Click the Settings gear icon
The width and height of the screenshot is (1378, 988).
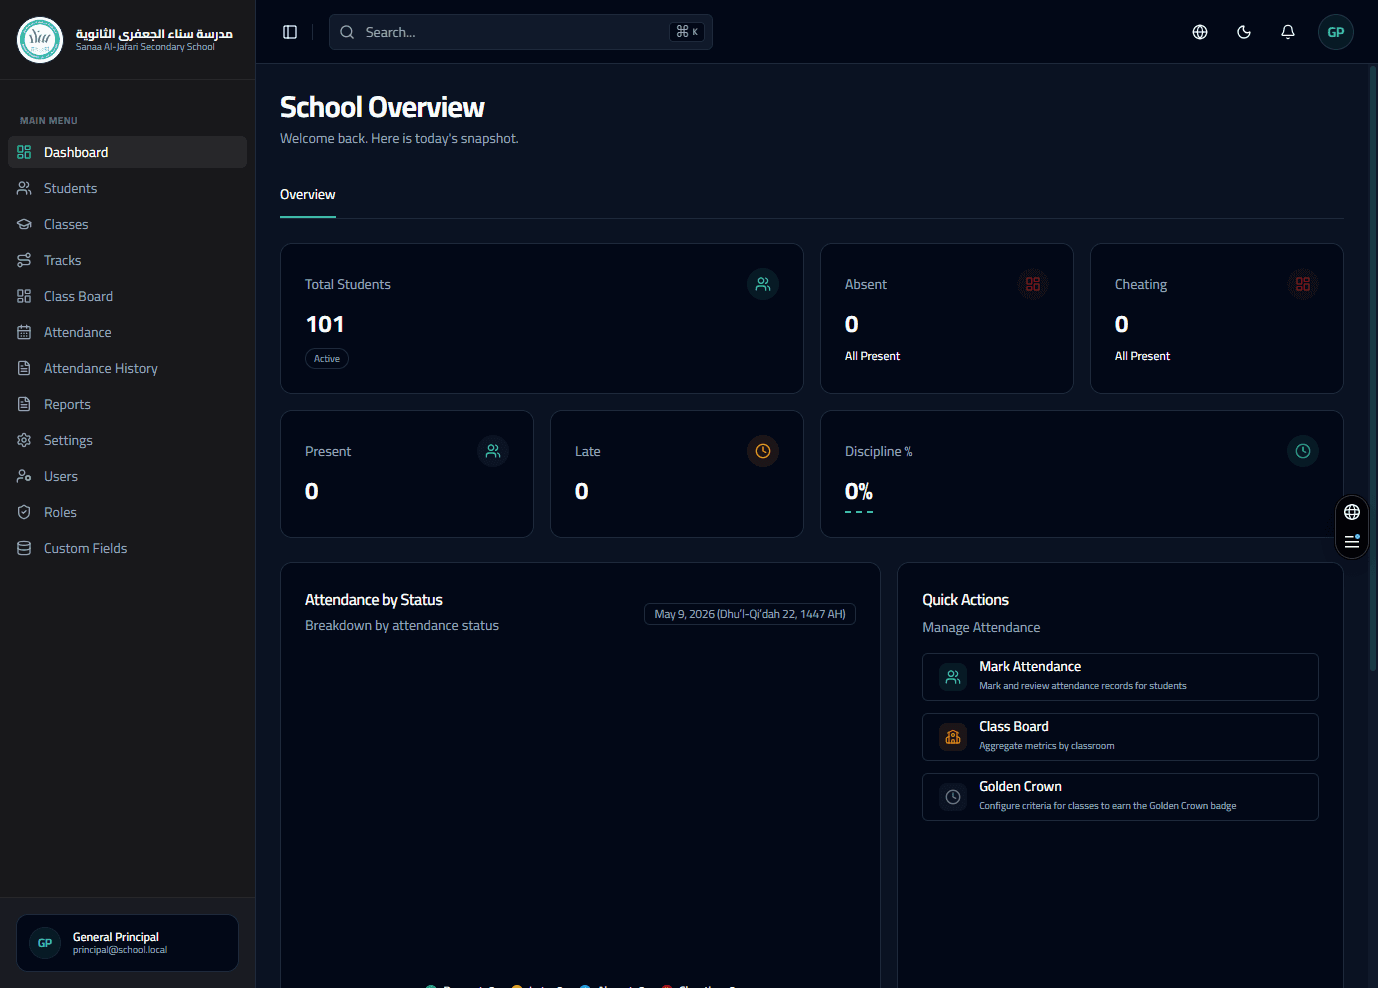tap(24, 440)
